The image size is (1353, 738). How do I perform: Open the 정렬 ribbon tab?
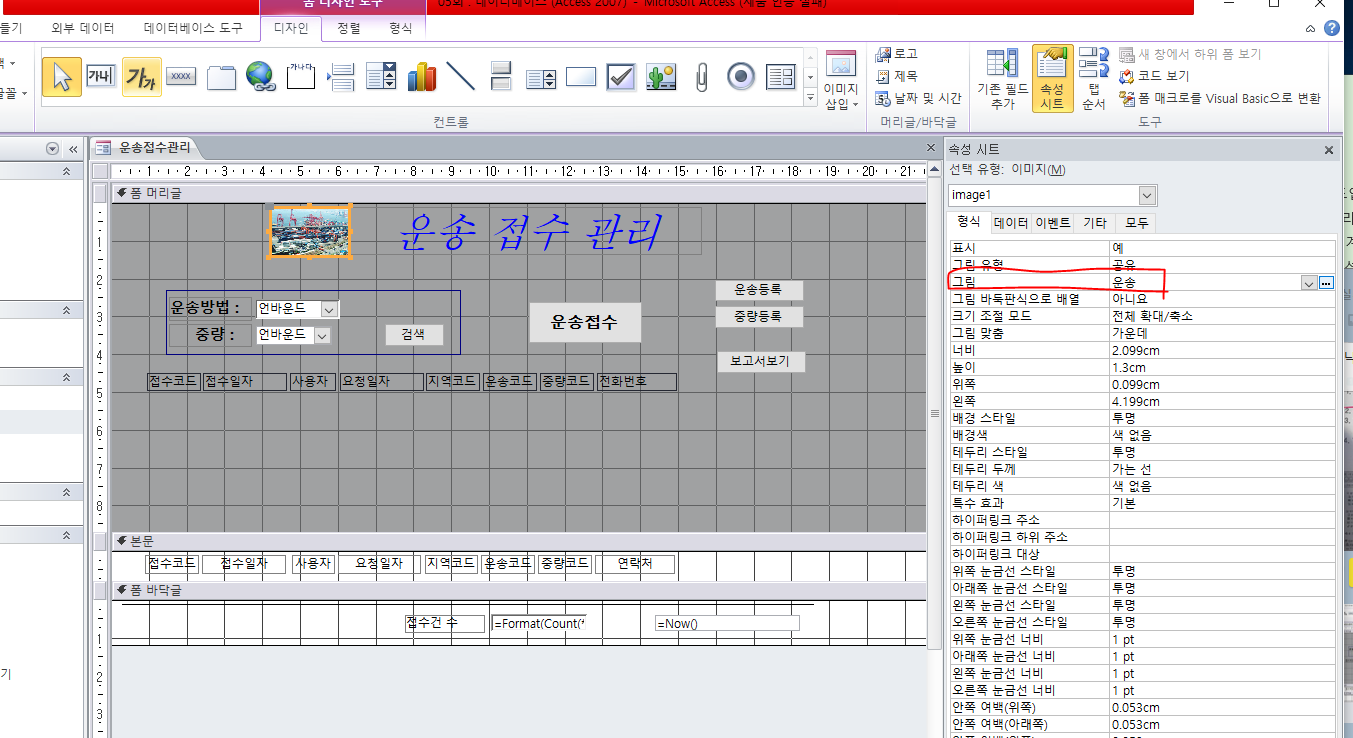[x=349, y=28]
